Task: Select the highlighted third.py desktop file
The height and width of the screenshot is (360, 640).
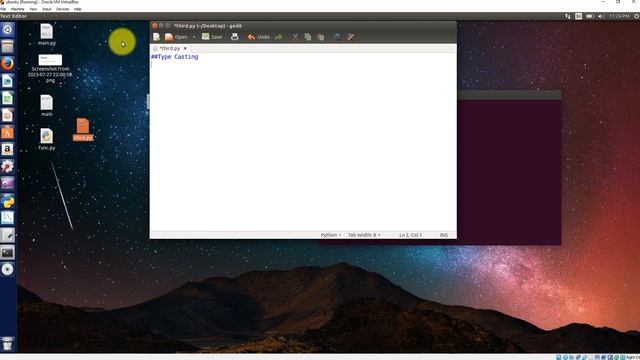Action: [83, 129]
